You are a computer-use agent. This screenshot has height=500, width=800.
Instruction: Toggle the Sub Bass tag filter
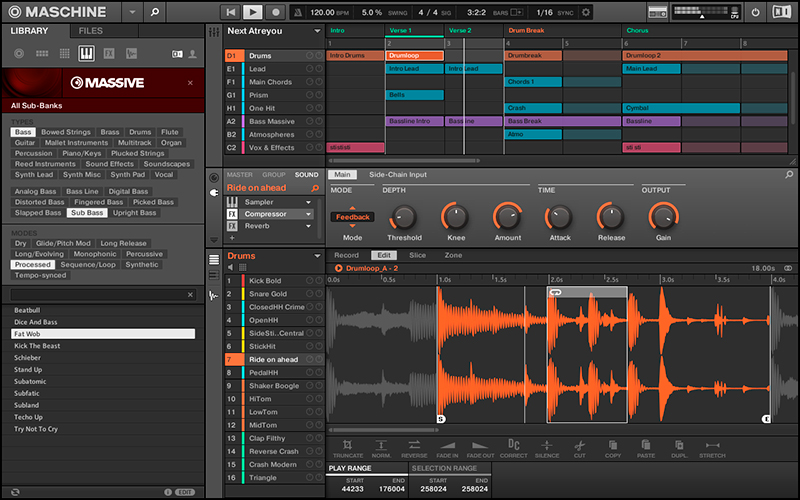[x=87, y=212]
